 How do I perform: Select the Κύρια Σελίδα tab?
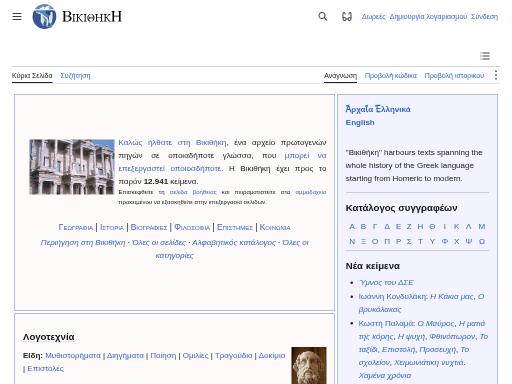[32, 76]
